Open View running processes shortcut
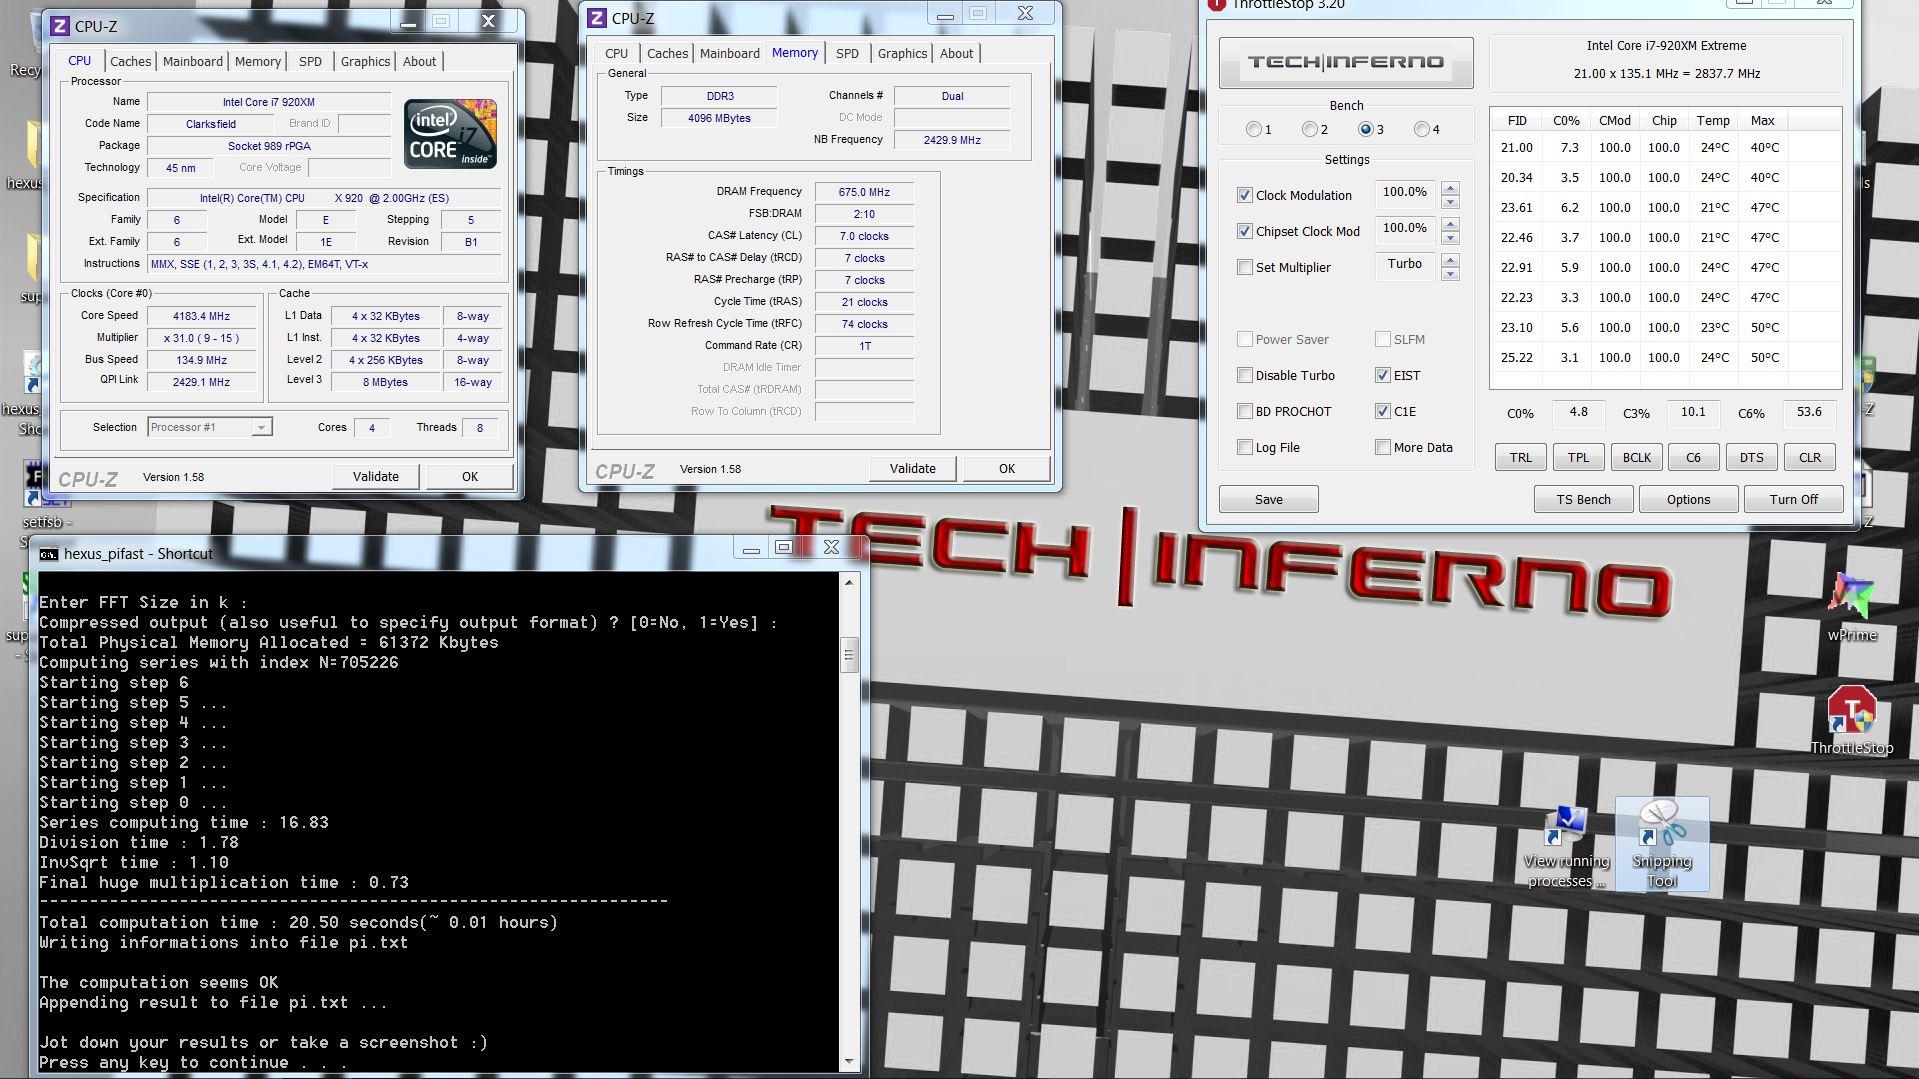The width and height of the screenshot is (1919, 1079). tap(1566, 846)
